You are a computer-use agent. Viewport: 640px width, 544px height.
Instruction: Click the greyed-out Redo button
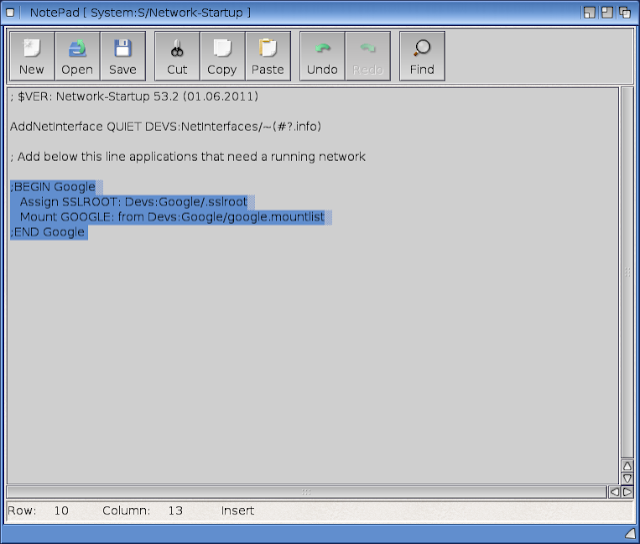click(x=367, y=56)
